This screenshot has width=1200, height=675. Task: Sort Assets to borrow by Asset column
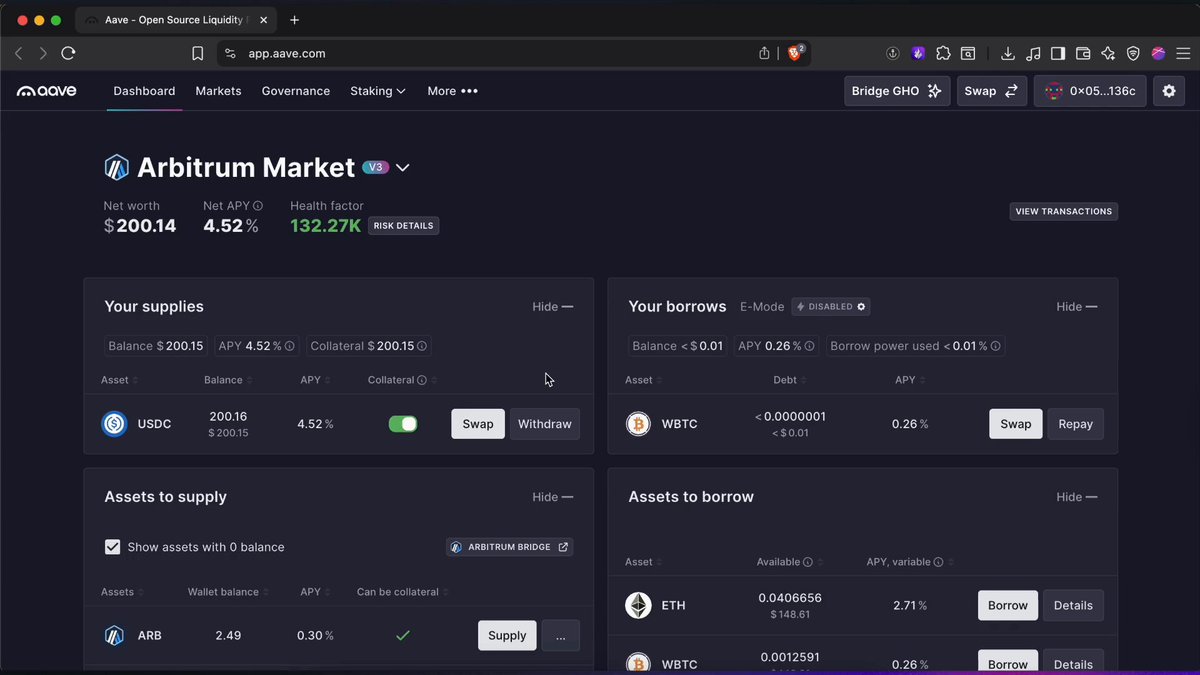point(642,562)
